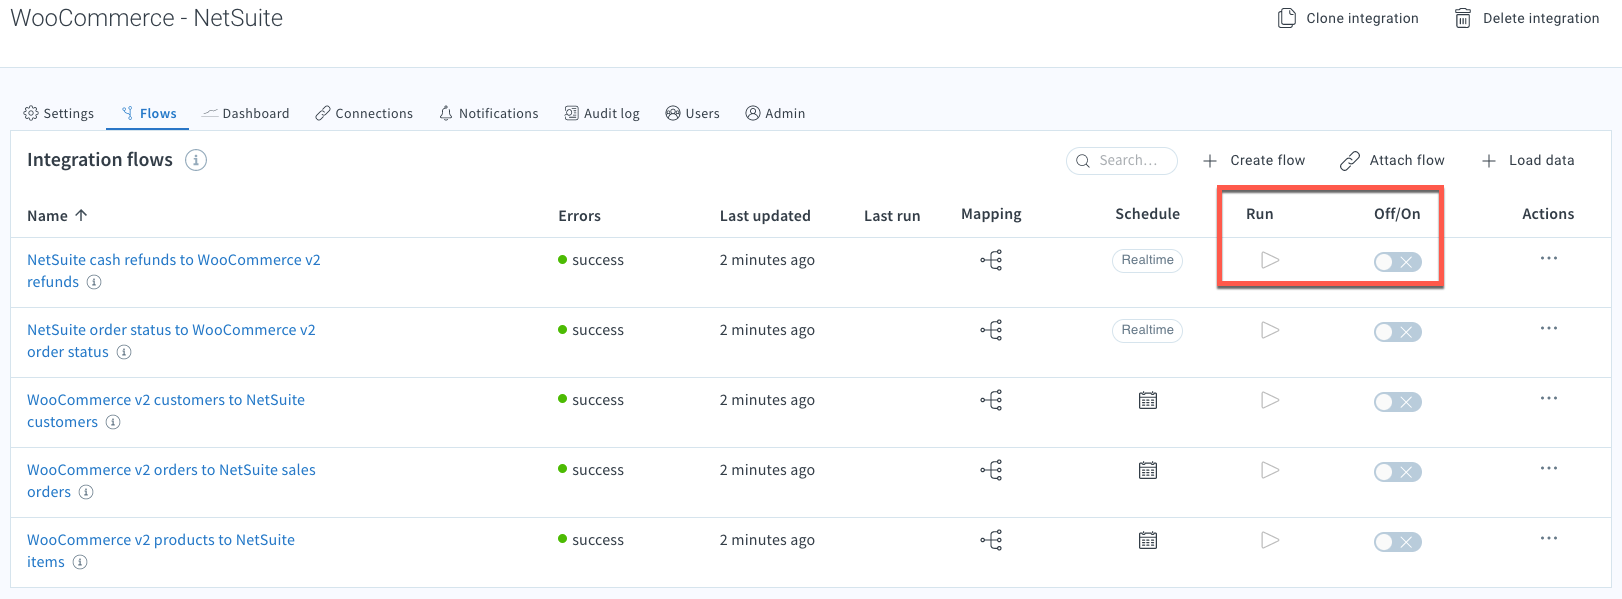Open actions menu for NetSuite cash refunds flow
This screenshot has height=599, width=1622.
1549,258
